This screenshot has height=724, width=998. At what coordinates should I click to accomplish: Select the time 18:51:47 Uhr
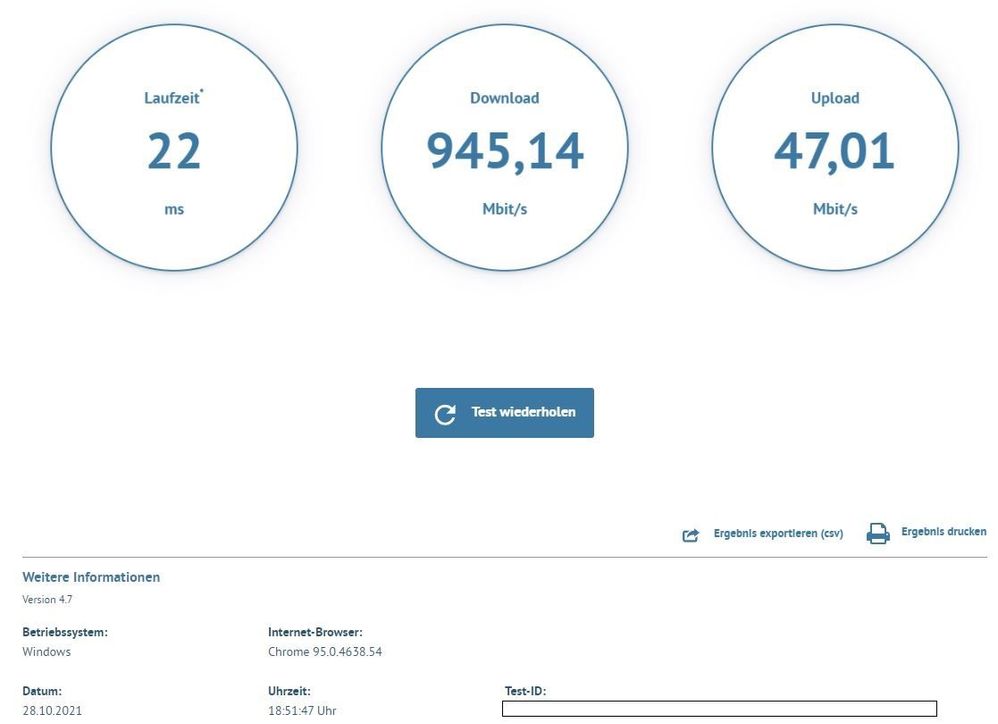(x=302, y=711)
